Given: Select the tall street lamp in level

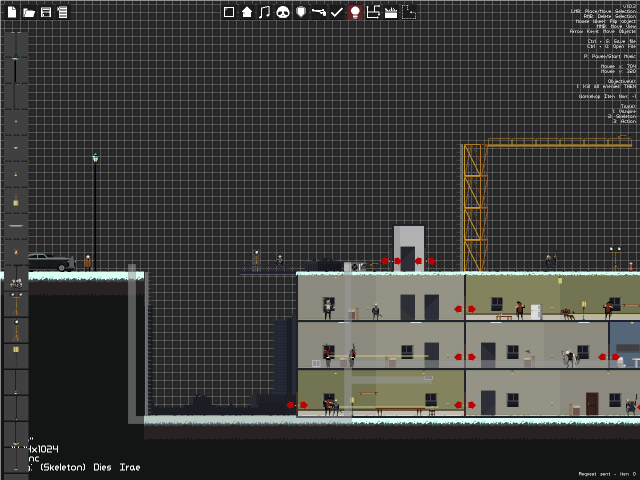Looking at the screenshot, I should 95,212.
